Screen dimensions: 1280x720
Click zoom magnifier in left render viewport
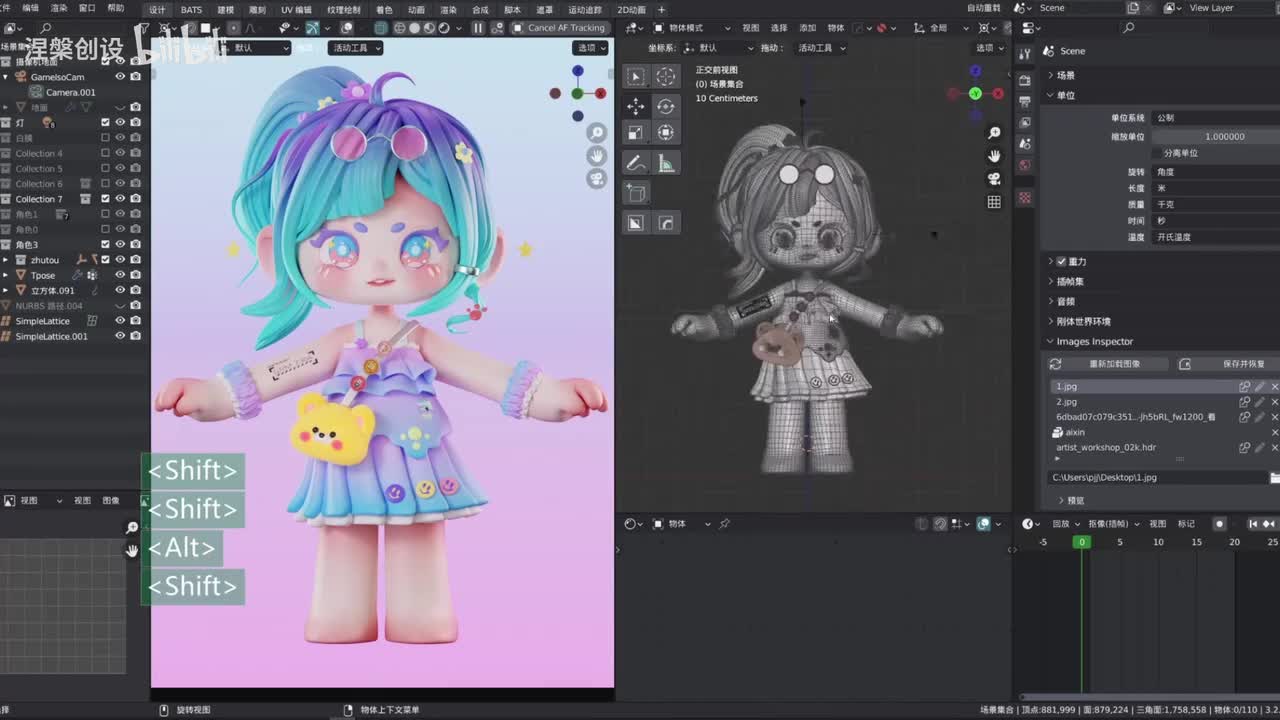tap(597, 133)
